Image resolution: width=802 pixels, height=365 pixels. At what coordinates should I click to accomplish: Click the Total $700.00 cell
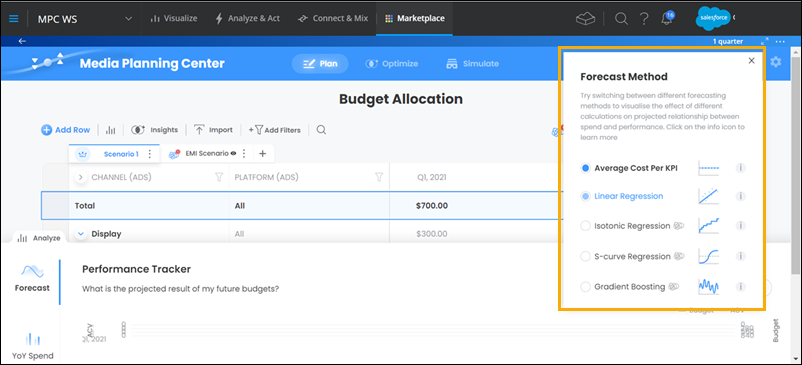432,206
